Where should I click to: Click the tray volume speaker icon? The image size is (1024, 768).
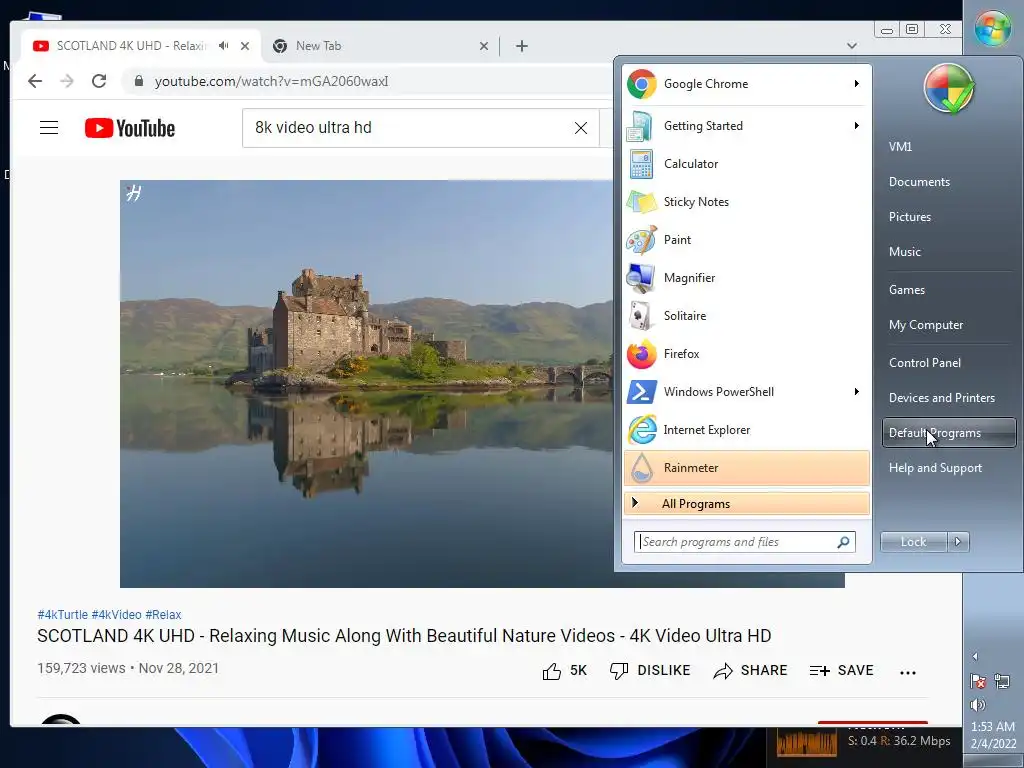978,705
